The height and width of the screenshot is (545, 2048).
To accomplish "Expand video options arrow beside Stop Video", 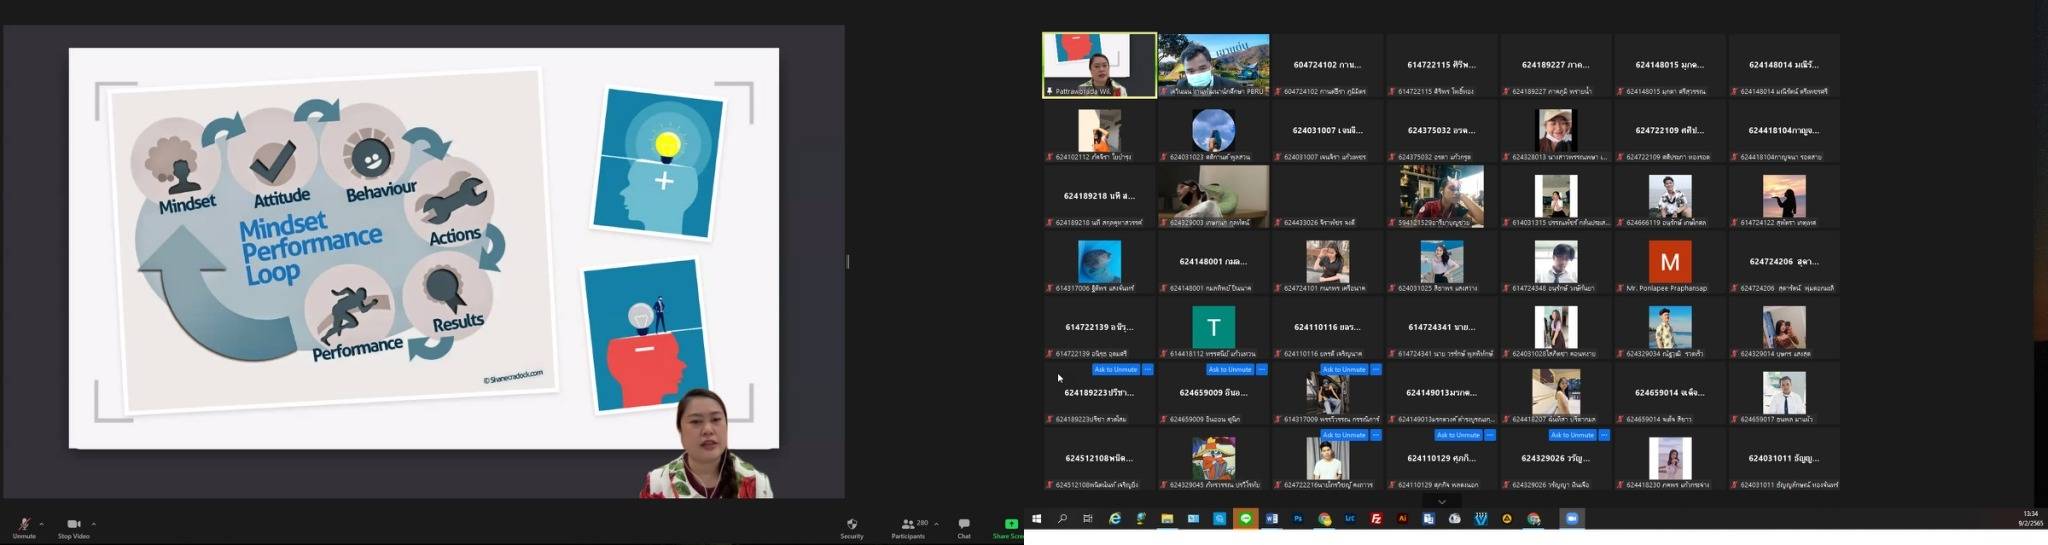I will 94,523.
